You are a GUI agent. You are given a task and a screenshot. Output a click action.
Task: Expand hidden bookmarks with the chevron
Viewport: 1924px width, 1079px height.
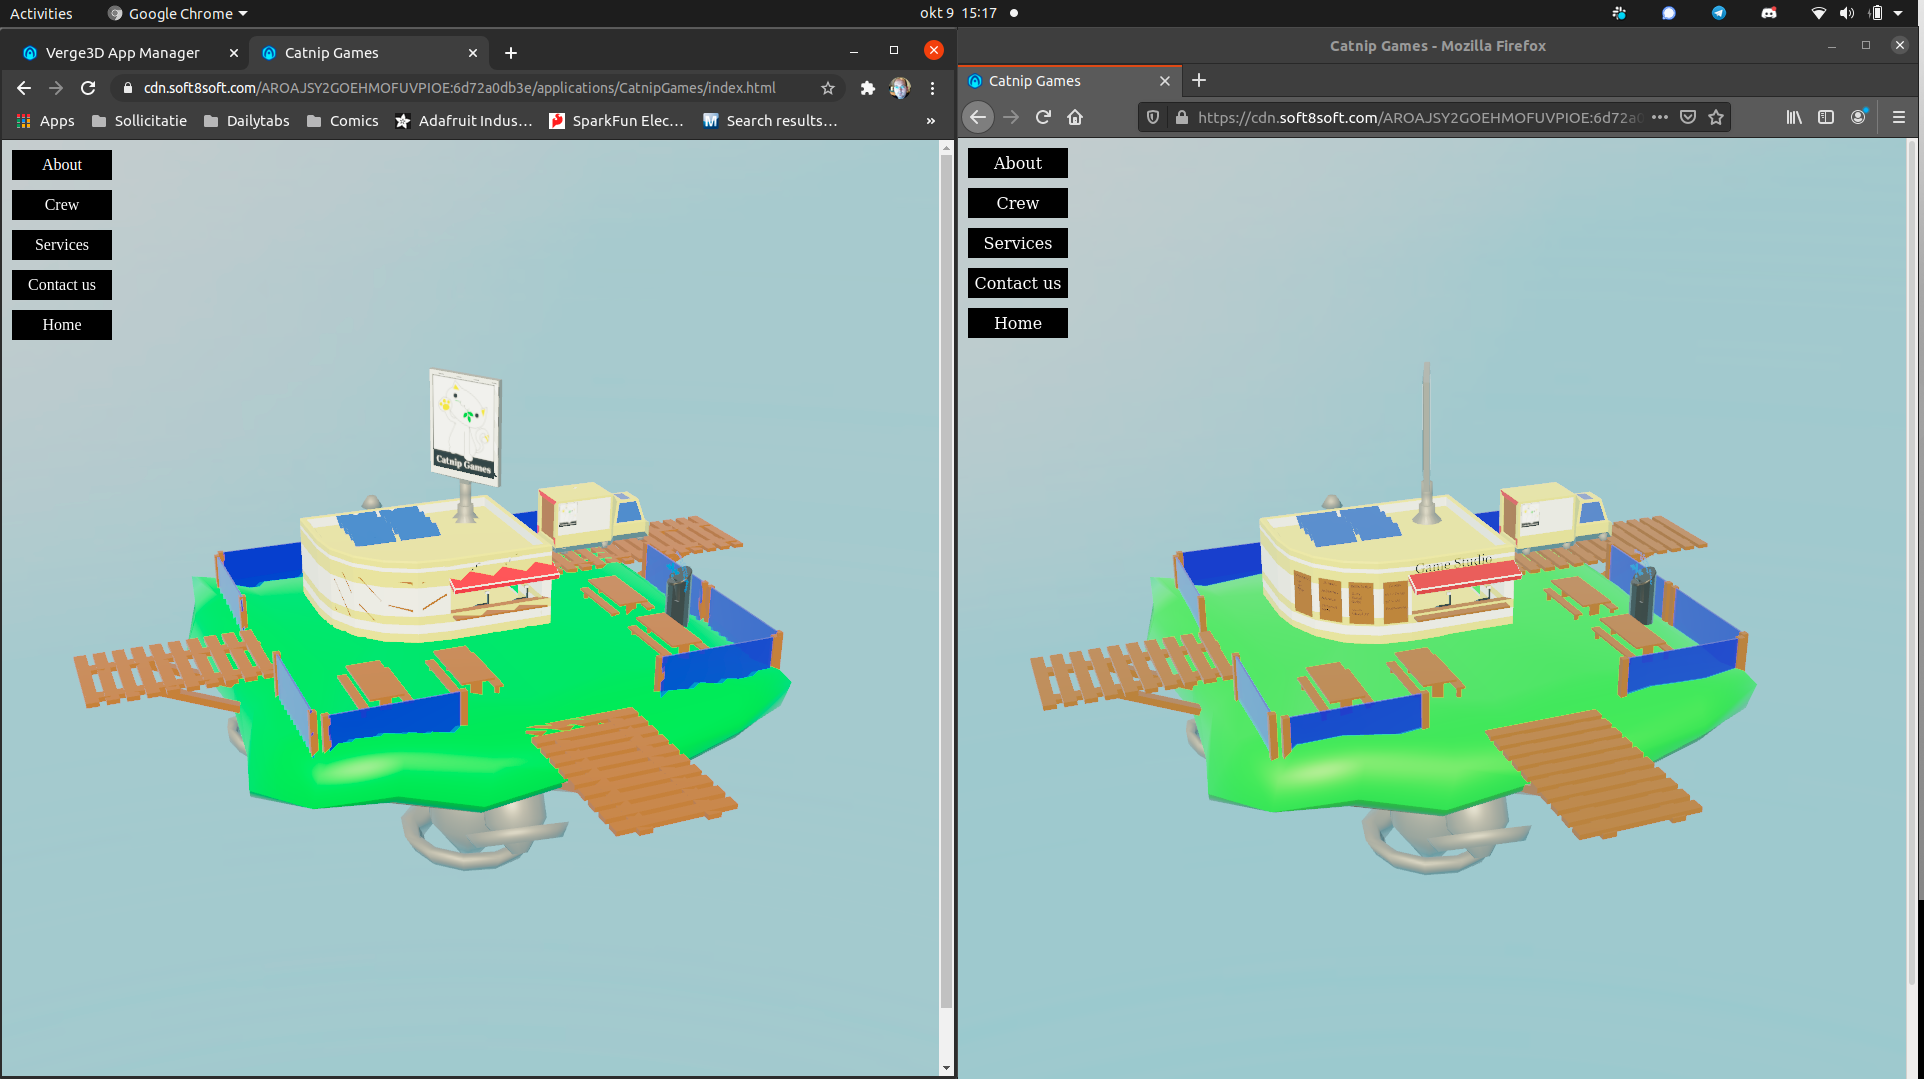click(931, 121)
